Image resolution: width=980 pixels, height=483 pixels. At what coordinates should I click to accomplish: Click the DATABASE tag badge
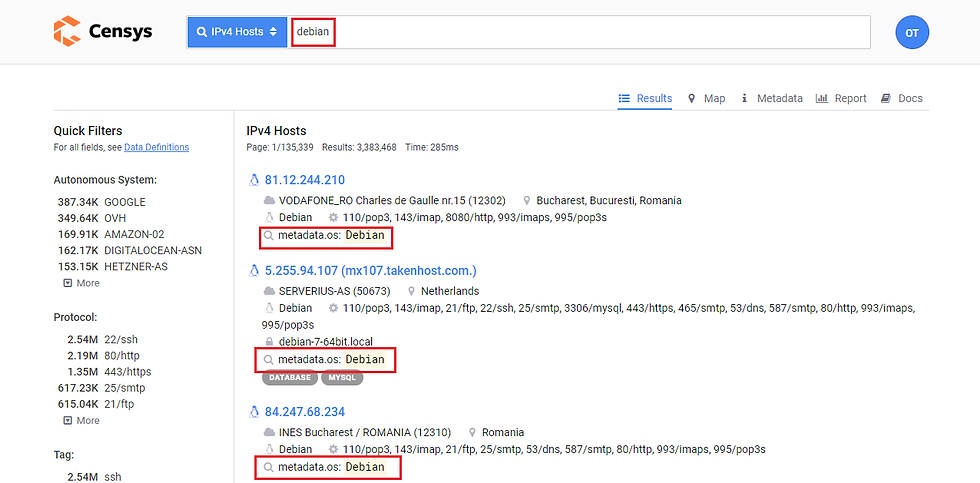click(289, 377)
